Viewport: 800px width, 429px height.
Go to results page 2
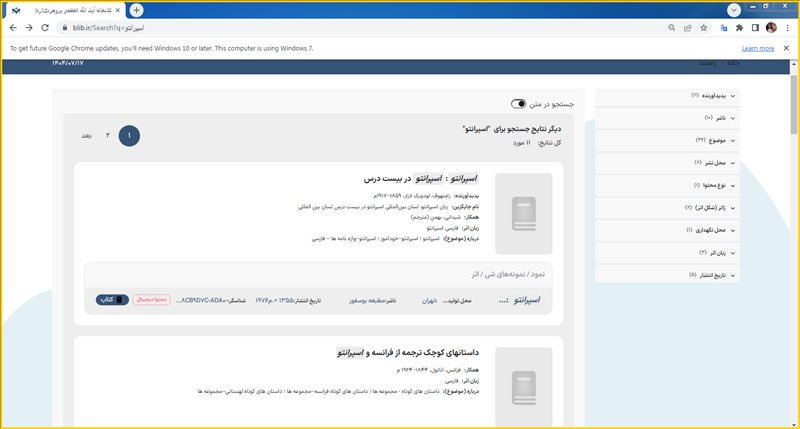(x=107, y=135)
